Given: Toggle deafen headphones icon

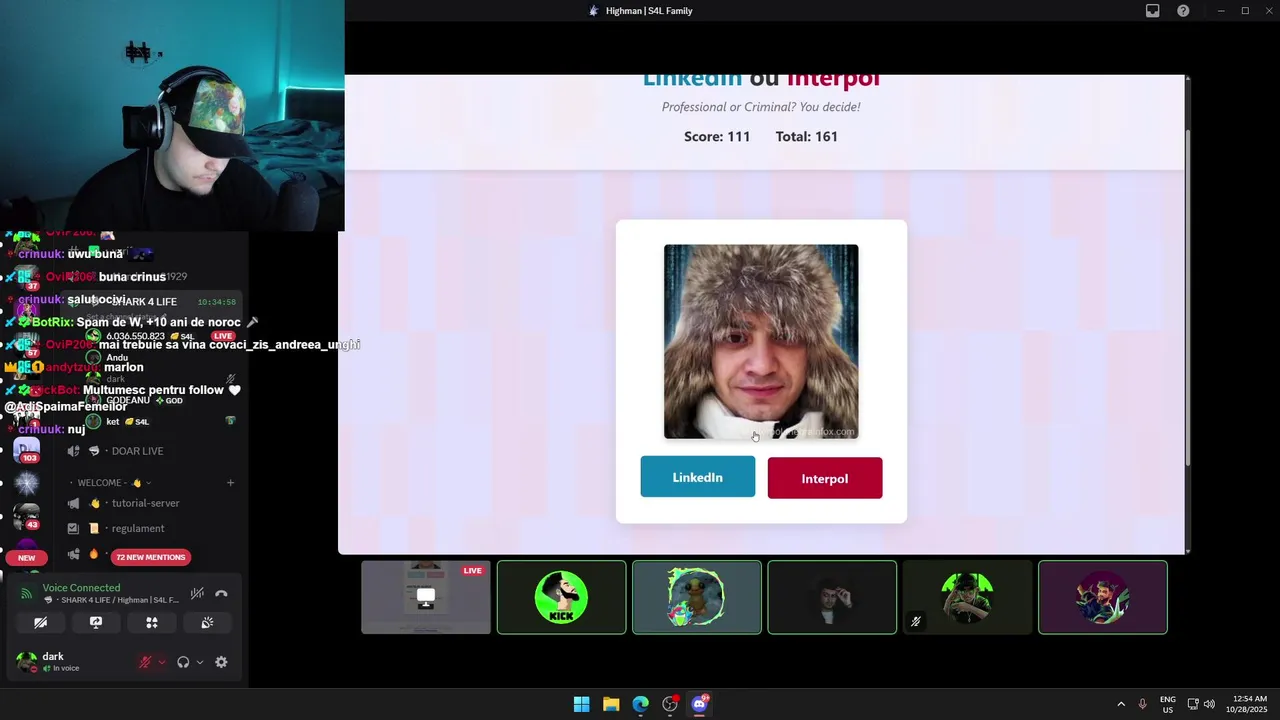Looking at the screenshot, I should pos(183,662).
